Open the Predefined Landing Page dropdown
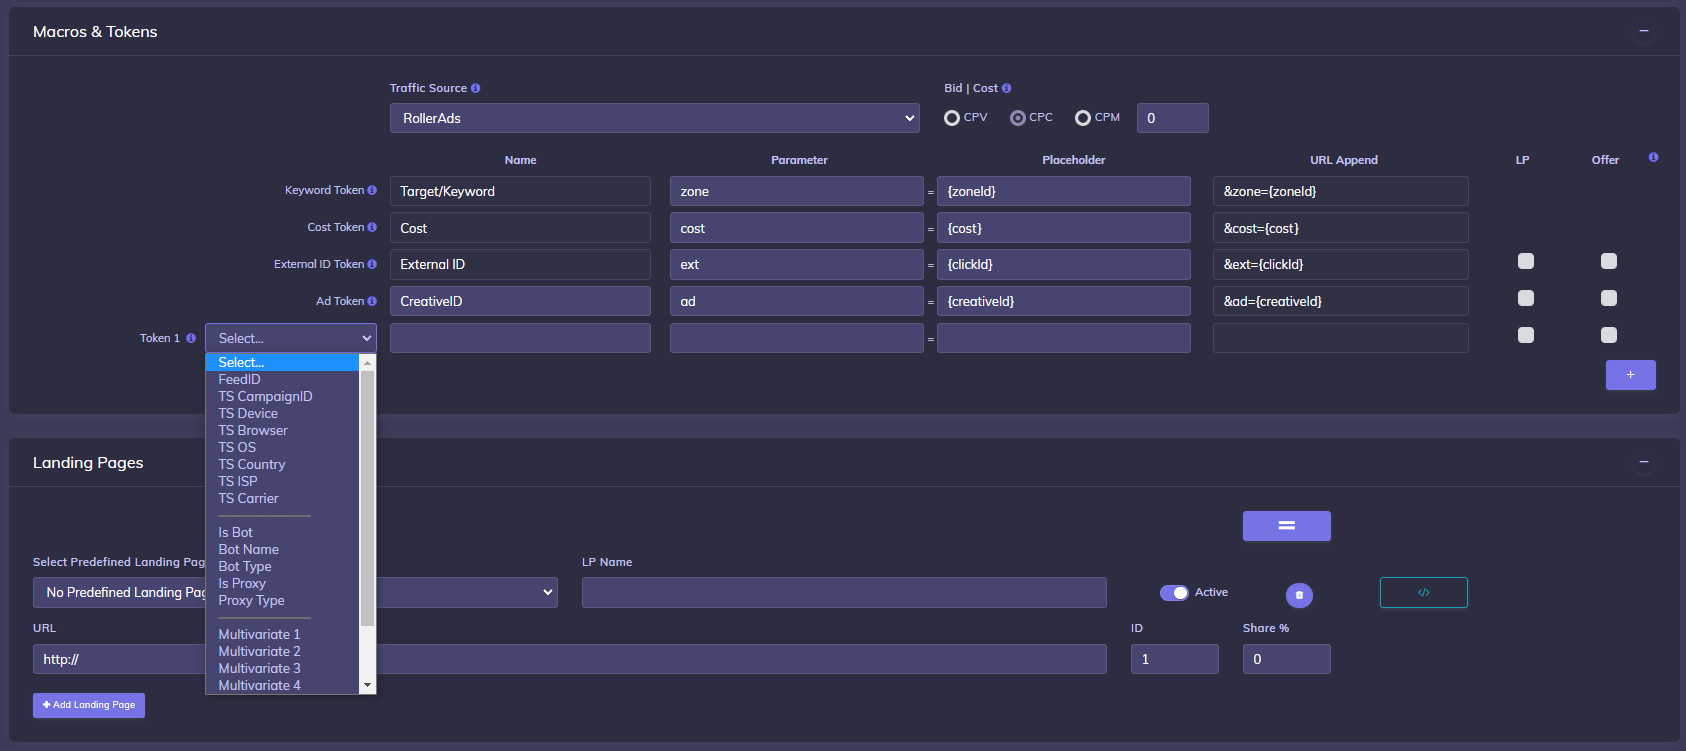The image size is (1686, 751). click(295, 592)
